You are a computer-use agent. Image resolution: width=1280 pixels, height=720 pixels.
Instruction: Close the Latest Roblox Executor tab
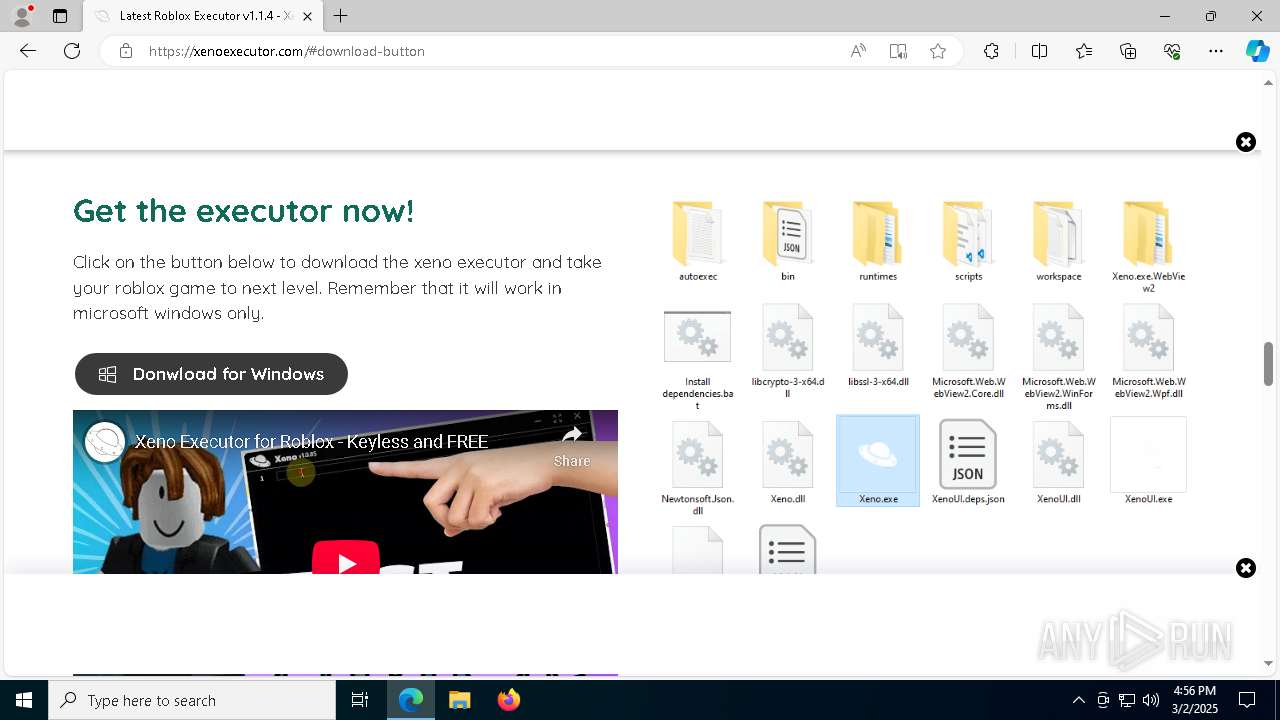click(307, 16)
